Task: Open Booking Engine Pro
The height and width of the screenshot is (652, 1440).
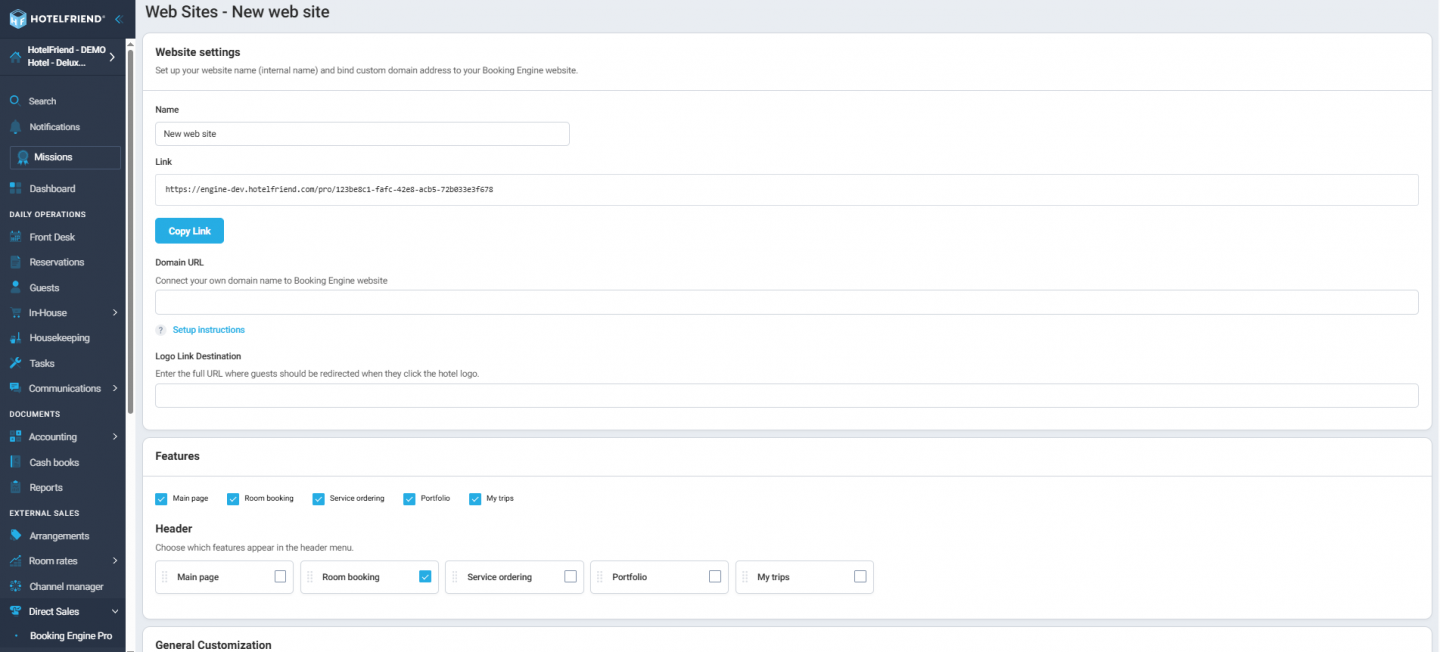Action: coord(70,635)
